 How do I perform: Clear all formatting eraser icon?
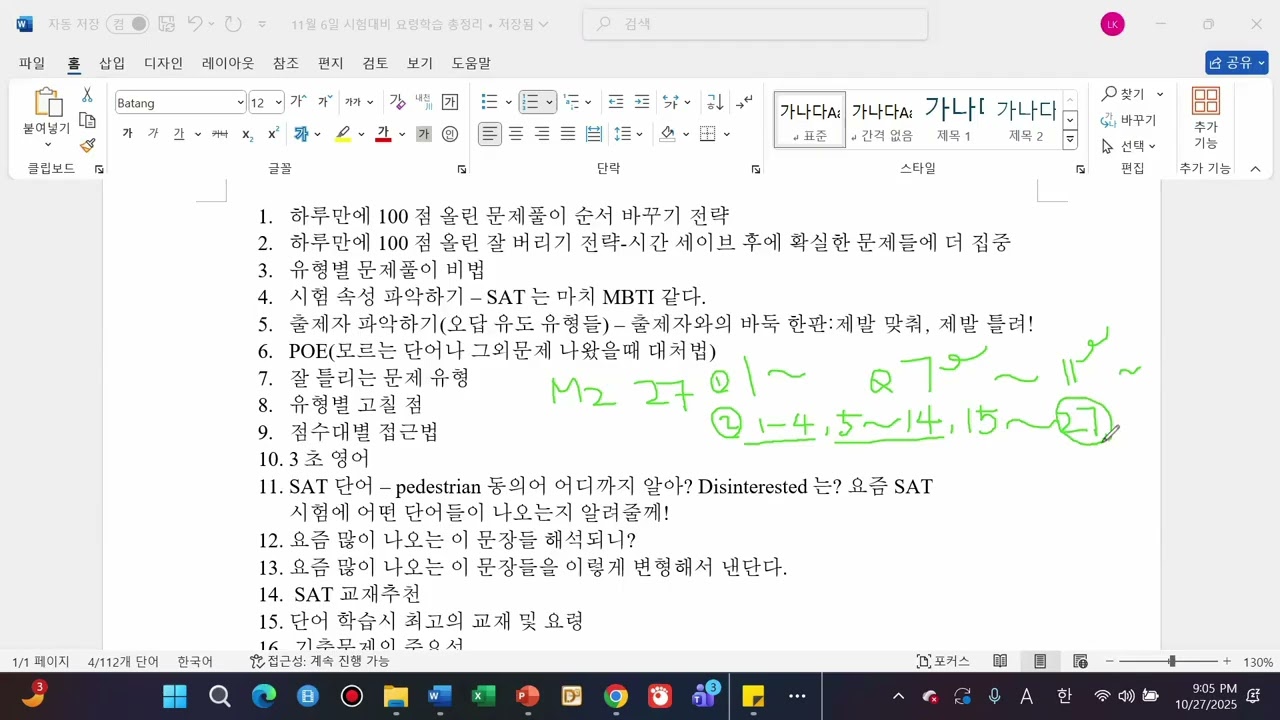(398, 102)
